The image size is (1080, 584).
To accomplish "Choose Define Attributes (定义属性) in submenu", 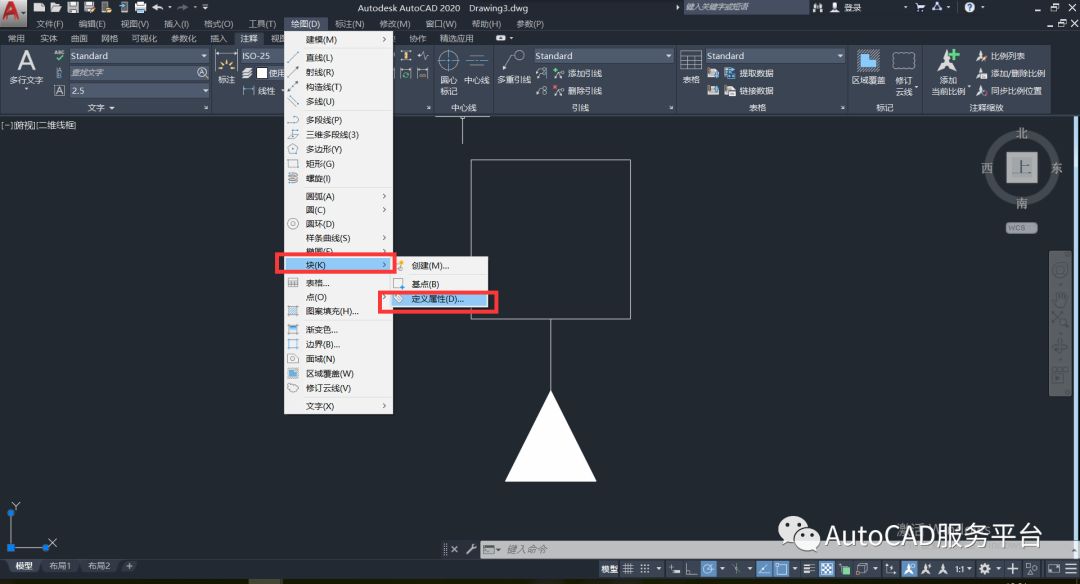I will 437,299.
